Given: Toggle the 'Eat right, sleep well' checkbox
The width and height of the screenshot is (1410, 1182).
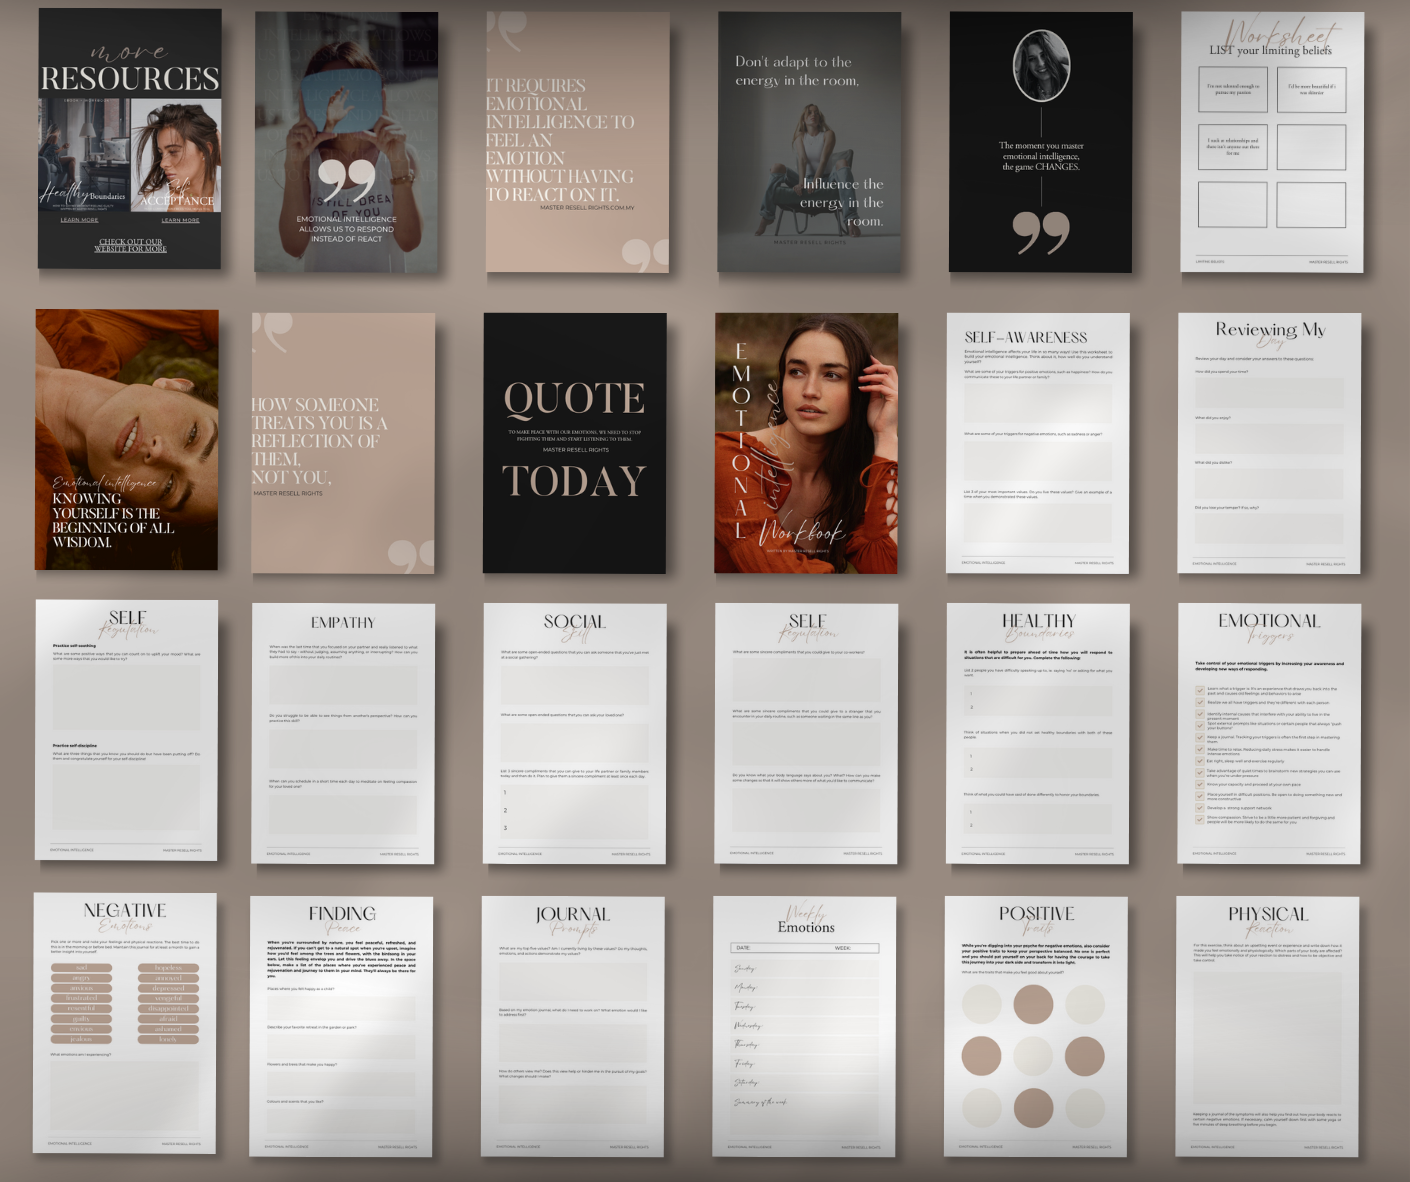Looking at the screenshot, I should [1199, 761].
